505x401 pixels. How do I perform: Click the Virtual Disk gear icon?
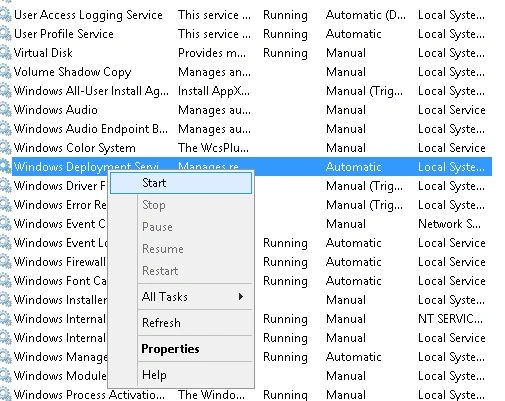5,53
